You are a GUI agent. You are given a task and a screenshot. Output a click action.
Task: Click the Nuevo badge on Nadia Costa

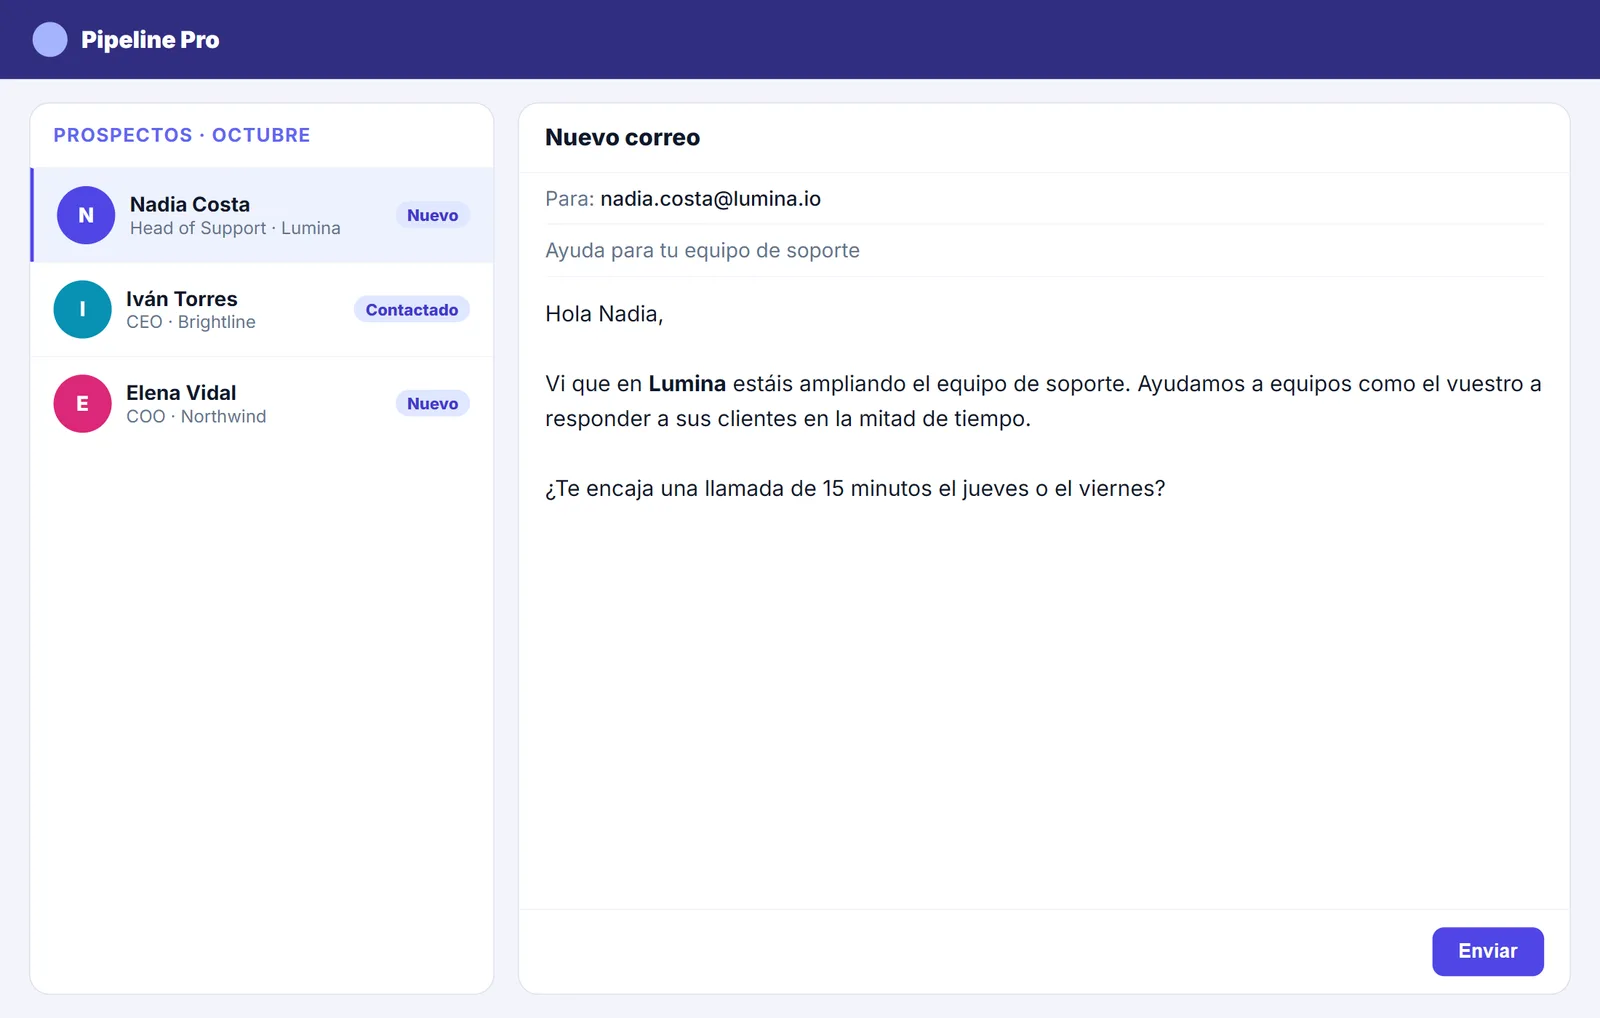pos(432,215)
